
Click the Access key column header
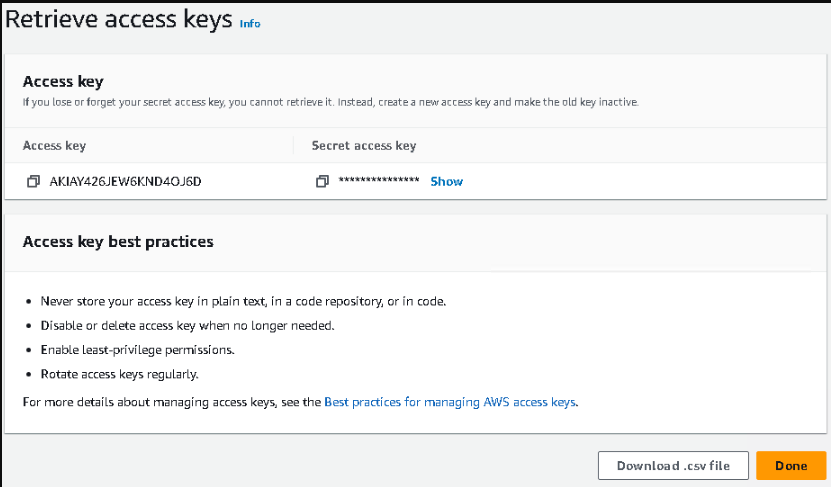[x=54, y=146]
